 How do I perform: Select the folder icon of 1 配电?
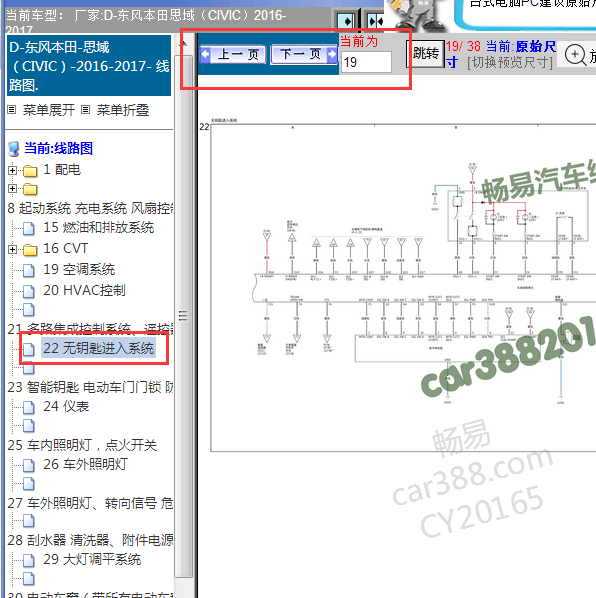coord(30,170)
